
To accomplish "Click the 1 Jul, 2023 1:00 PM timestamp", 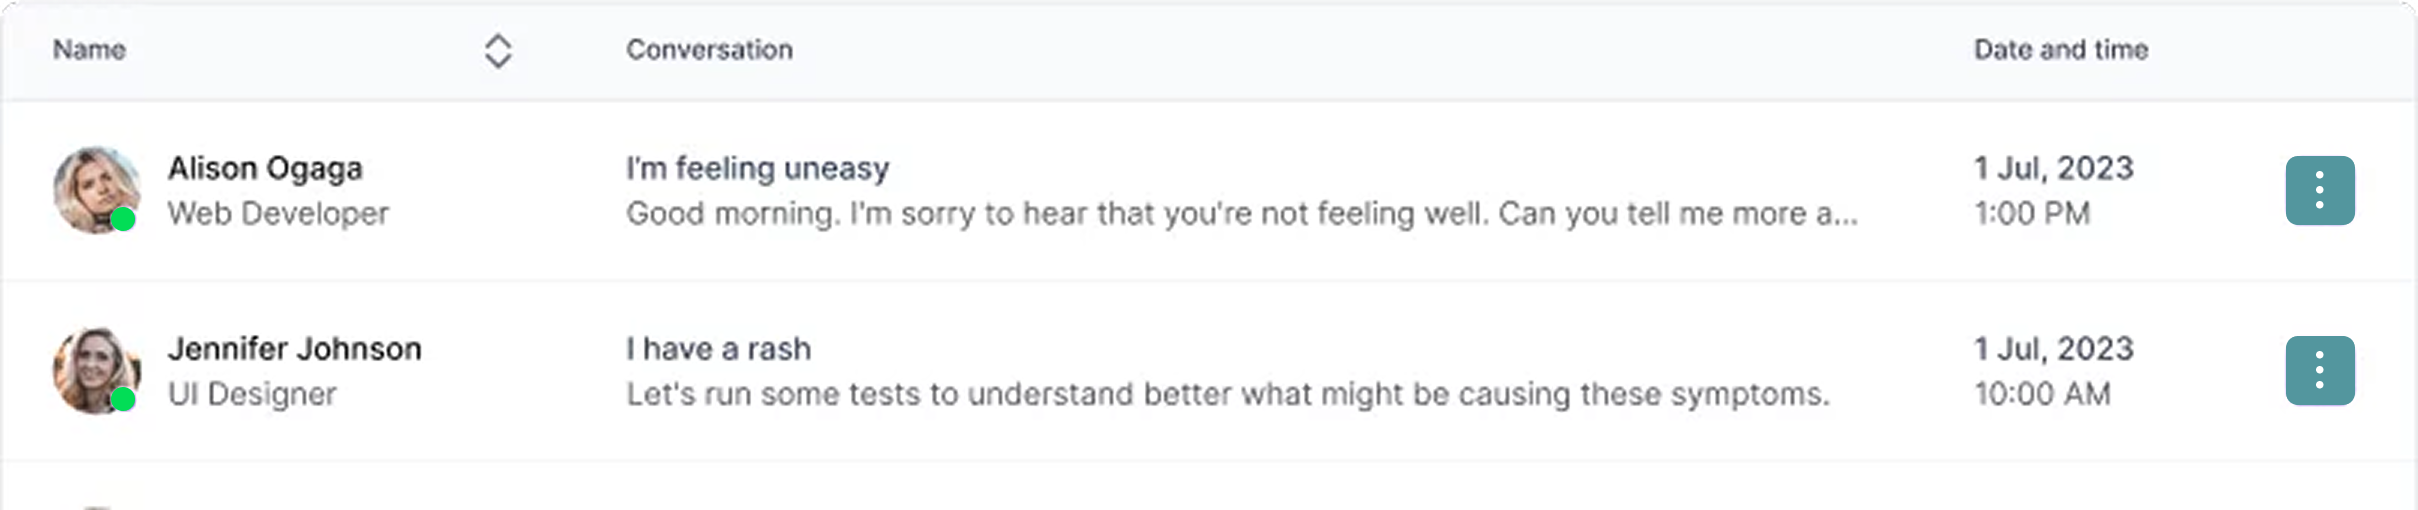I will coord(2053,190).
